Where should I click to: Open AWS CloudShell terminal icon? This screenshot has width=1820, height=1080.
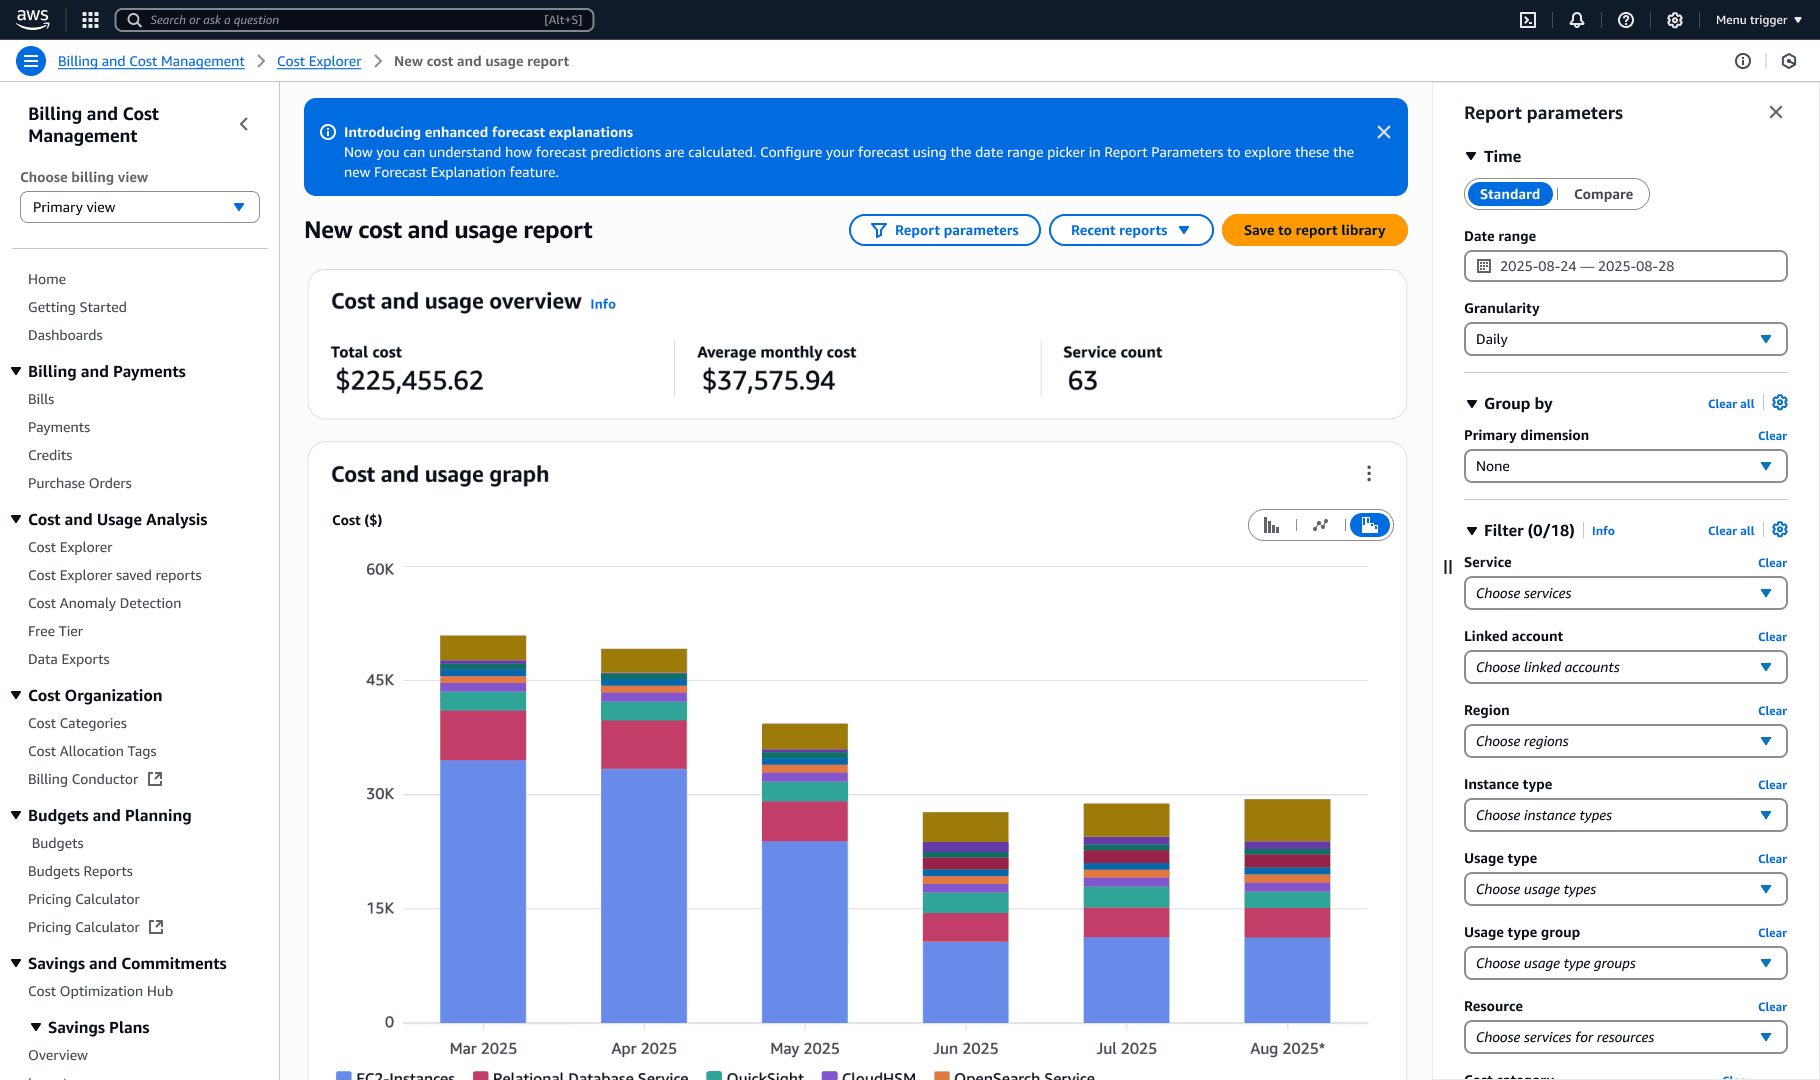tap(1528, 20)
